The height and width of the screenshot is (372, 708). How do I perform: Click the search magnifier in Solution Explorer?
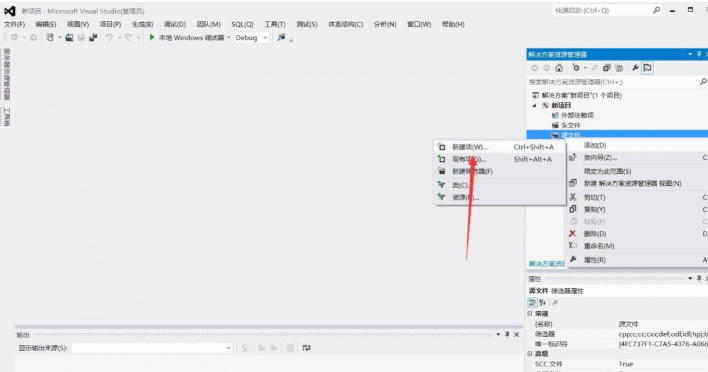(x=703, y=81)
